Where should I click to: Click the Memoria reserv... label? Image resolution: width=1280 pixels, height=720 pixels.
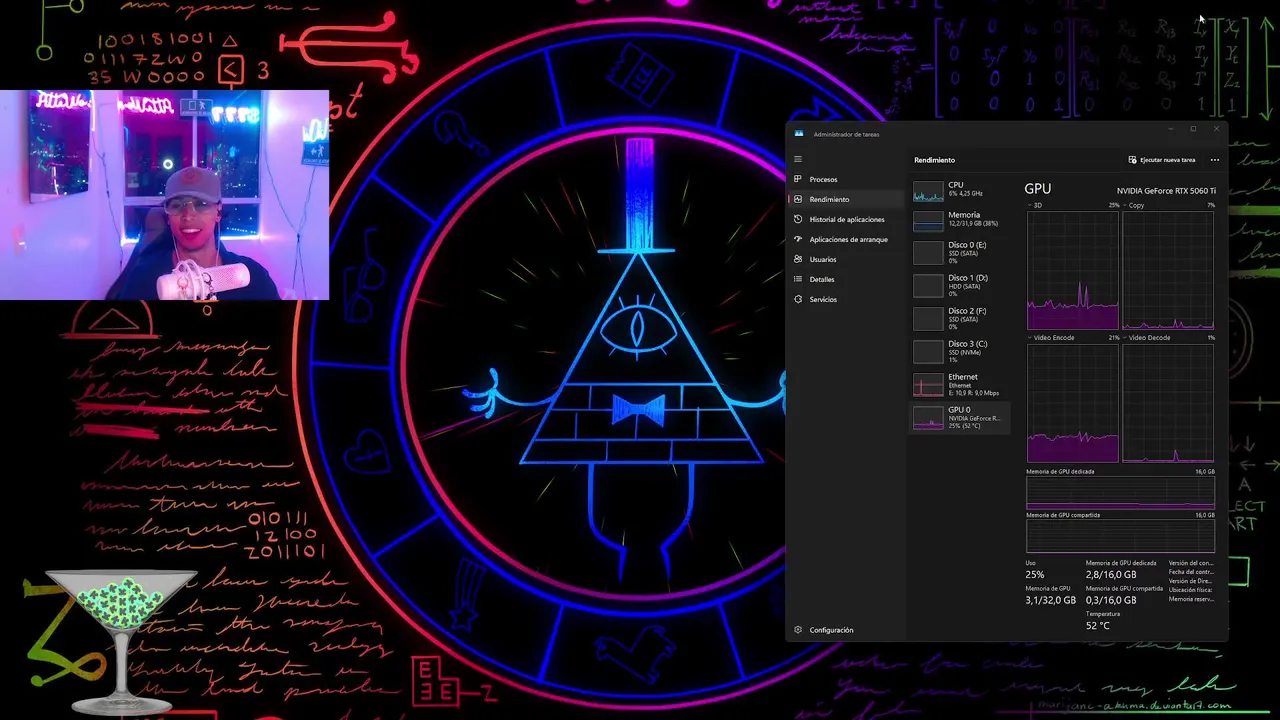(1191, 599)
